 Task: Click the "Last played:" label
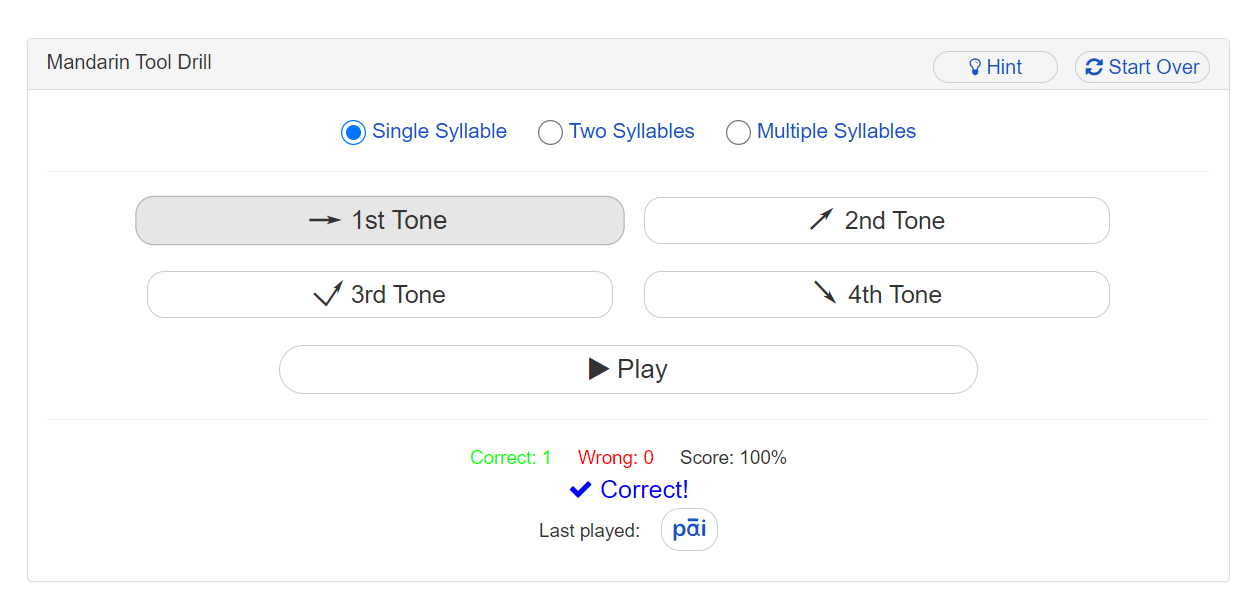(x=589, y=531)
